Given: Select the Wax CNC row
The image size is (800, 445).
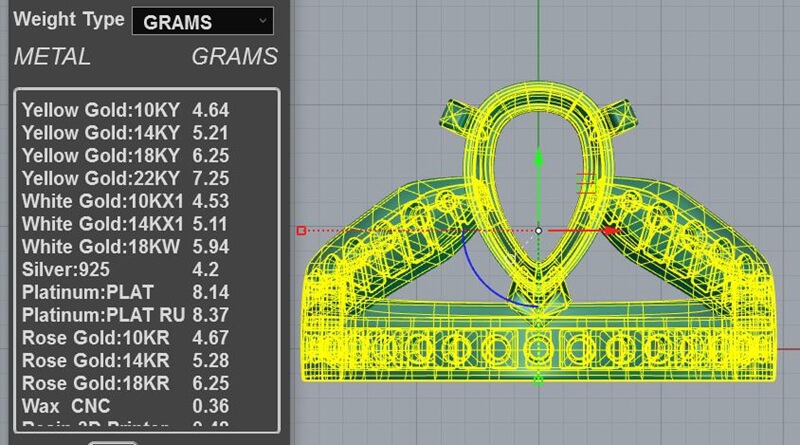Looking at the screenshot, I should [126, 406].
